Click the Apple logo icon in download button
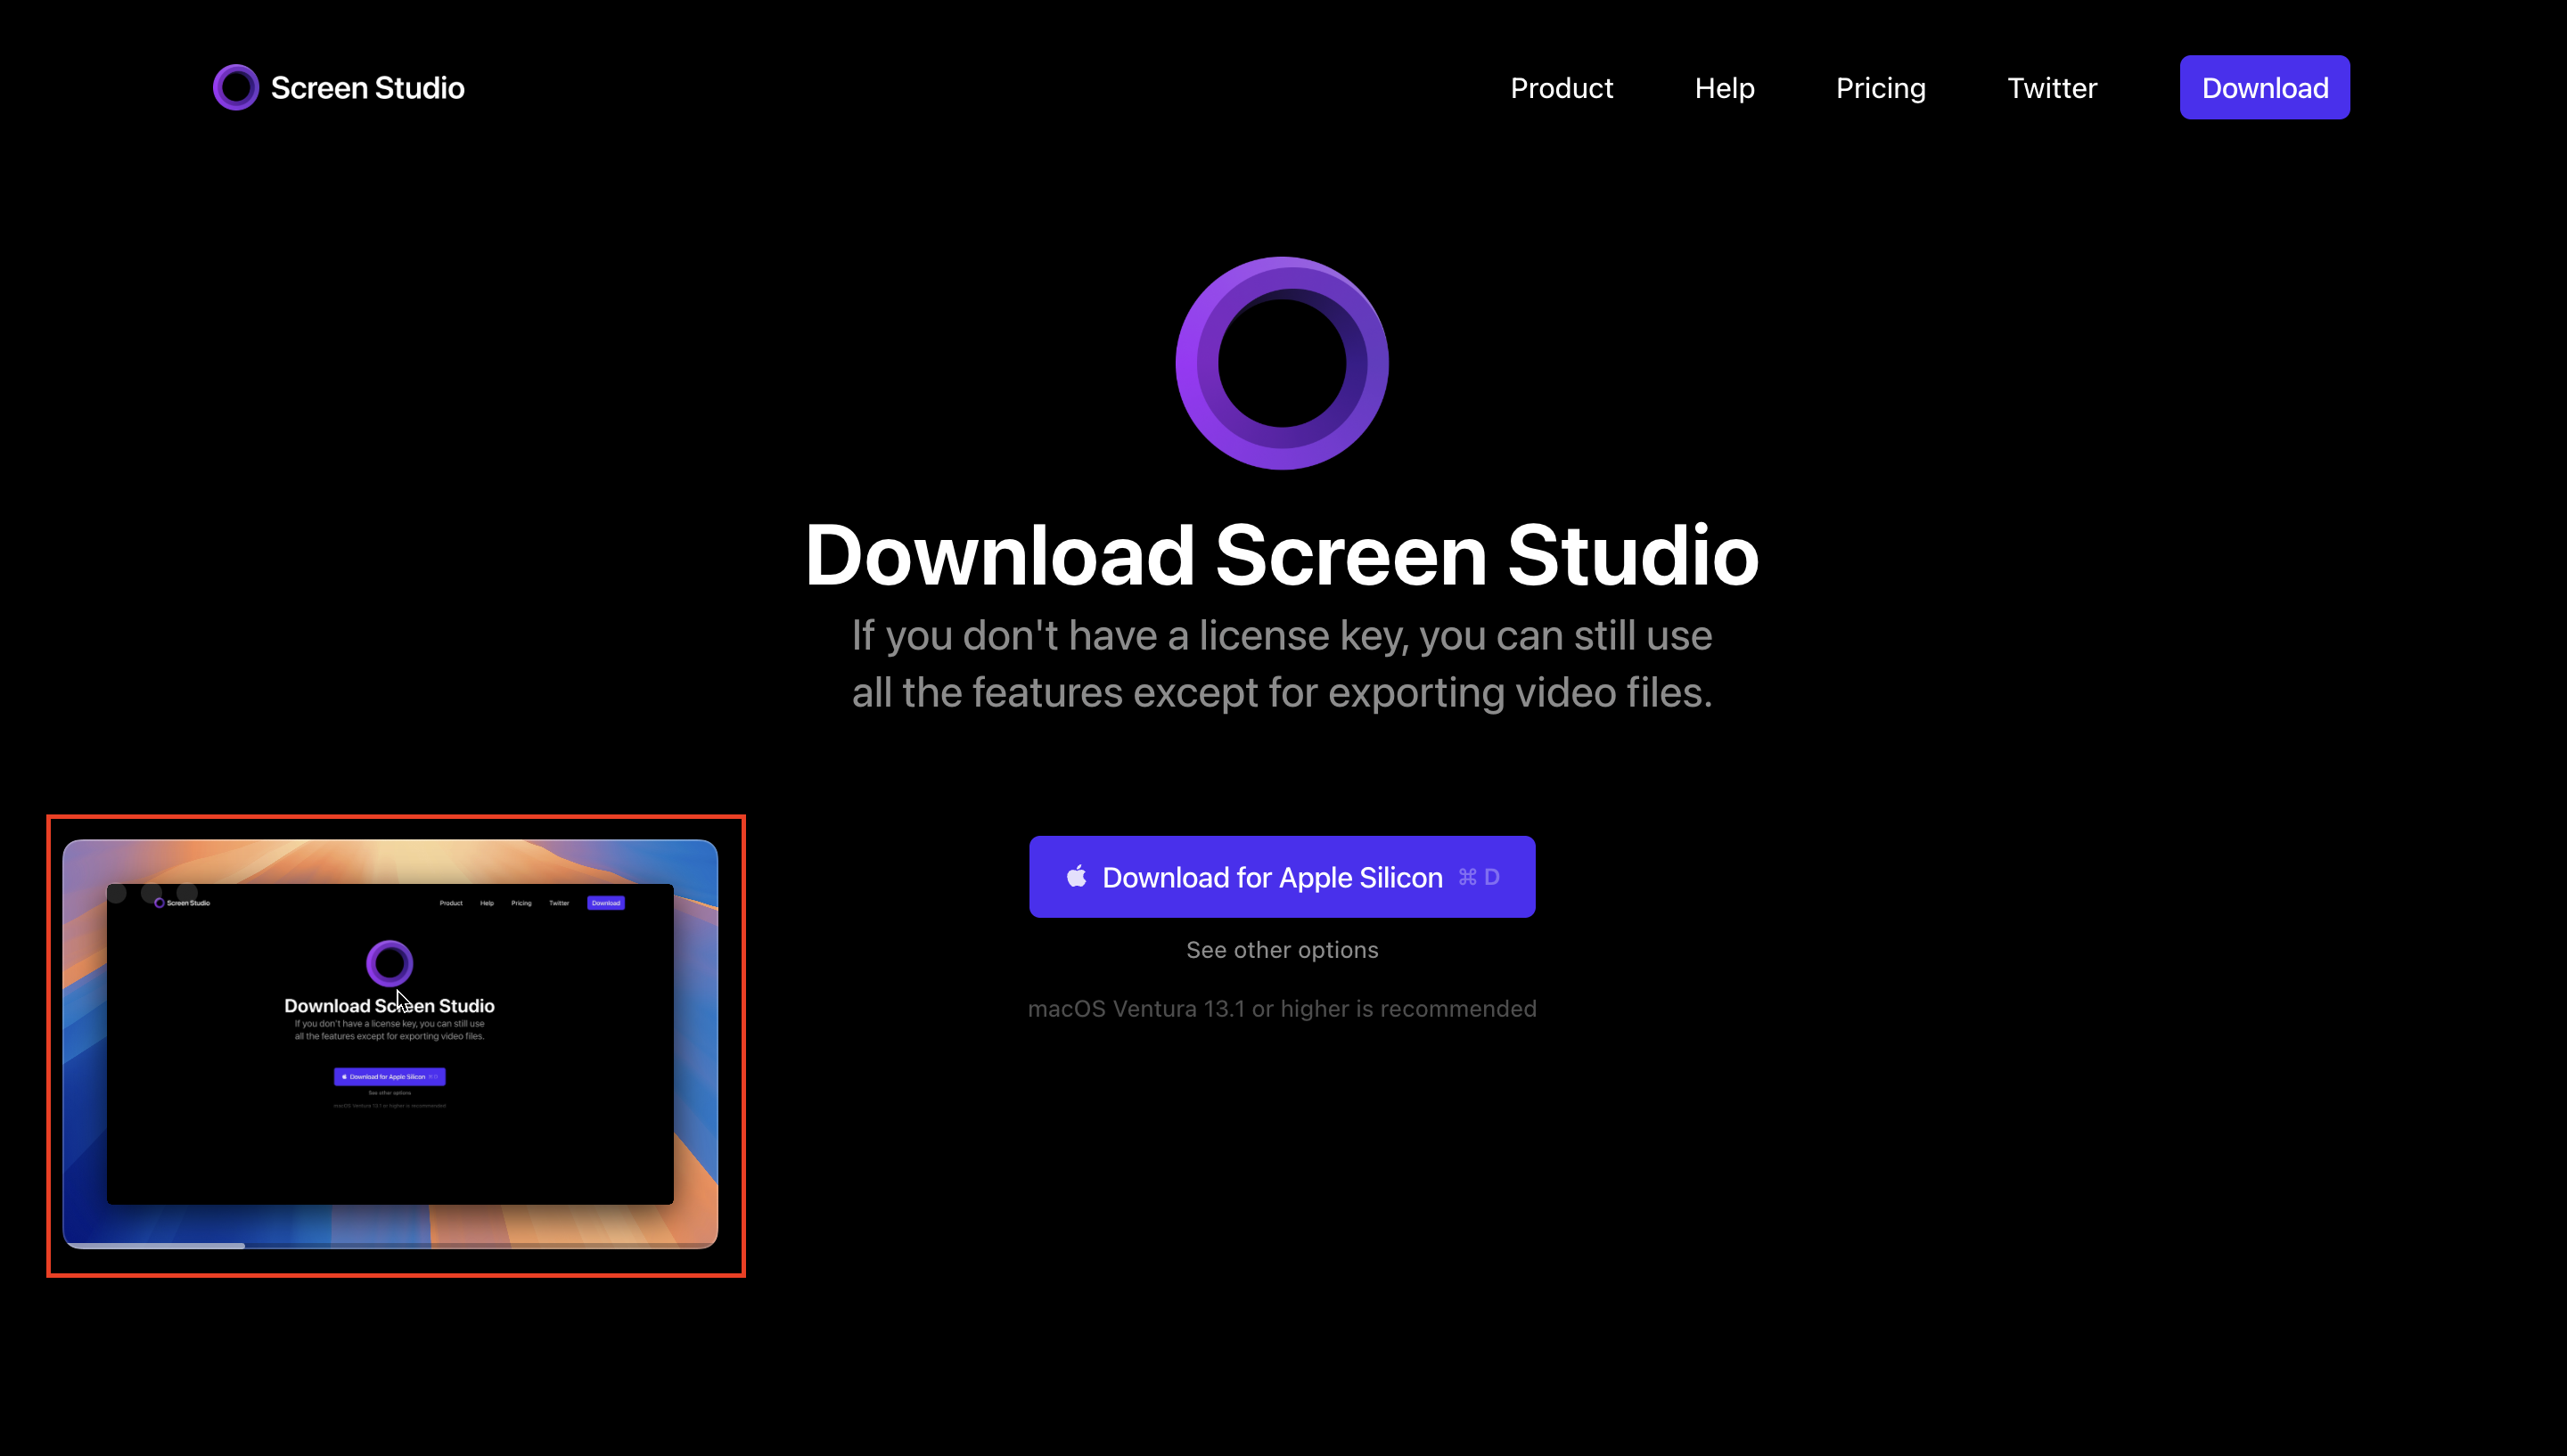The width and height of the screenshot is (2567, 1456). pos(1076,876)
